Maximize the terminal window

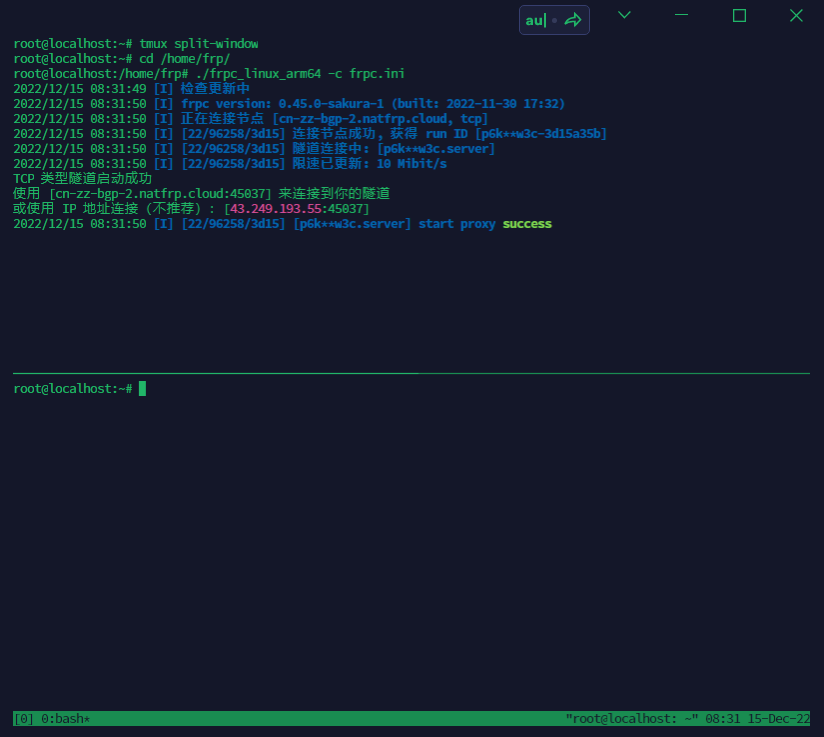pyautogui.click(x=739, y=16)
